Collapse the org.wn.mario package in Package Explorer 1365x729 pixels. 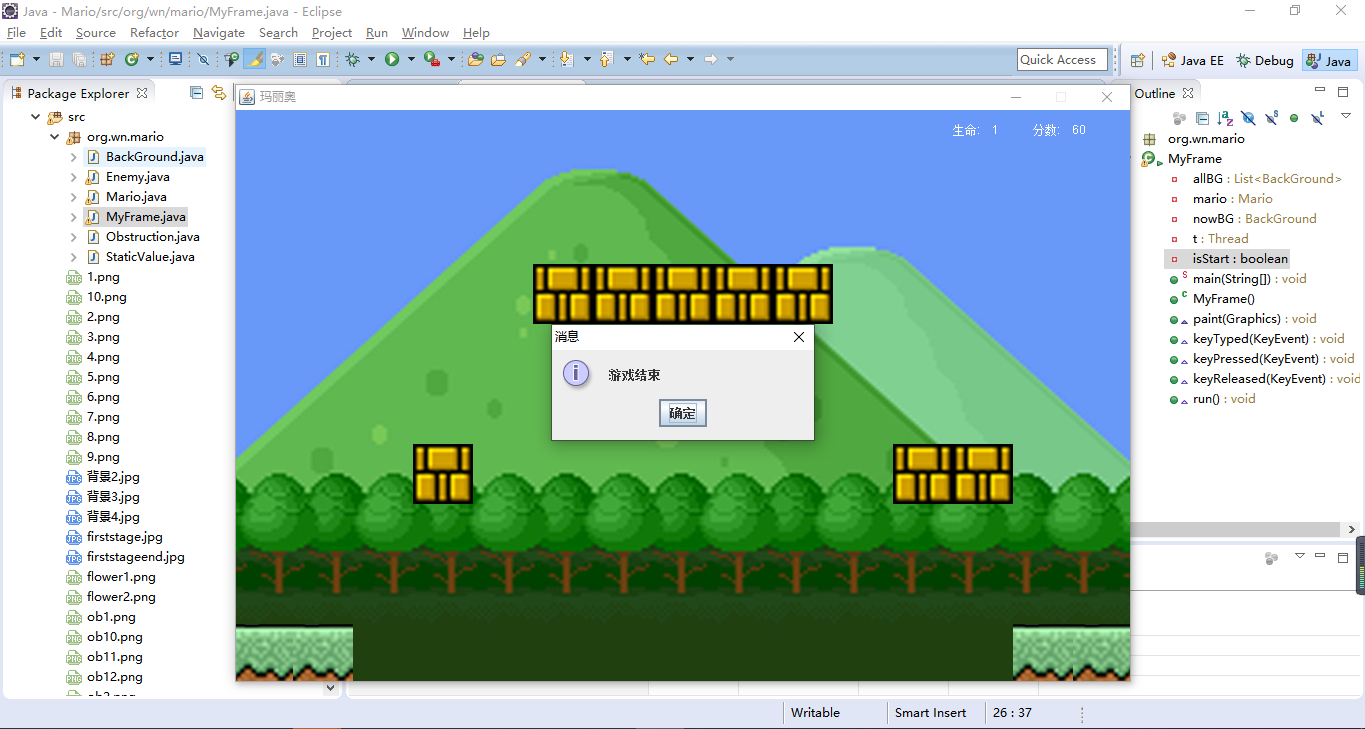54,137
